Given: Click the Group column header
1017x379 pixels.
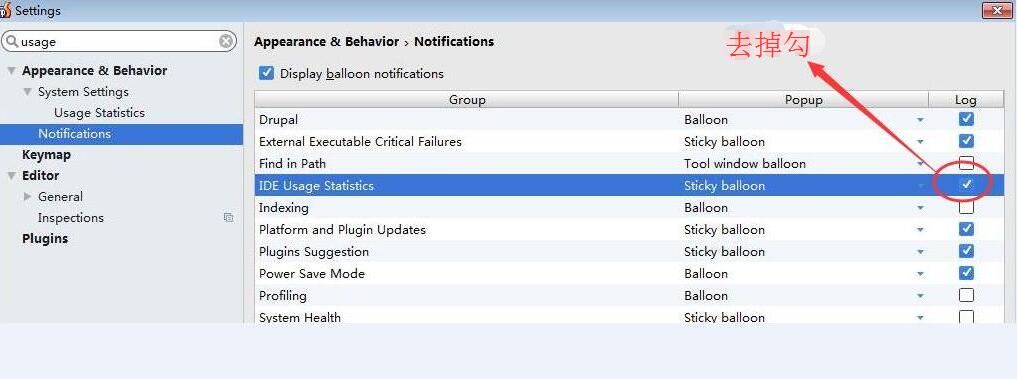Looking at the screenshot, I should (466, 99).
